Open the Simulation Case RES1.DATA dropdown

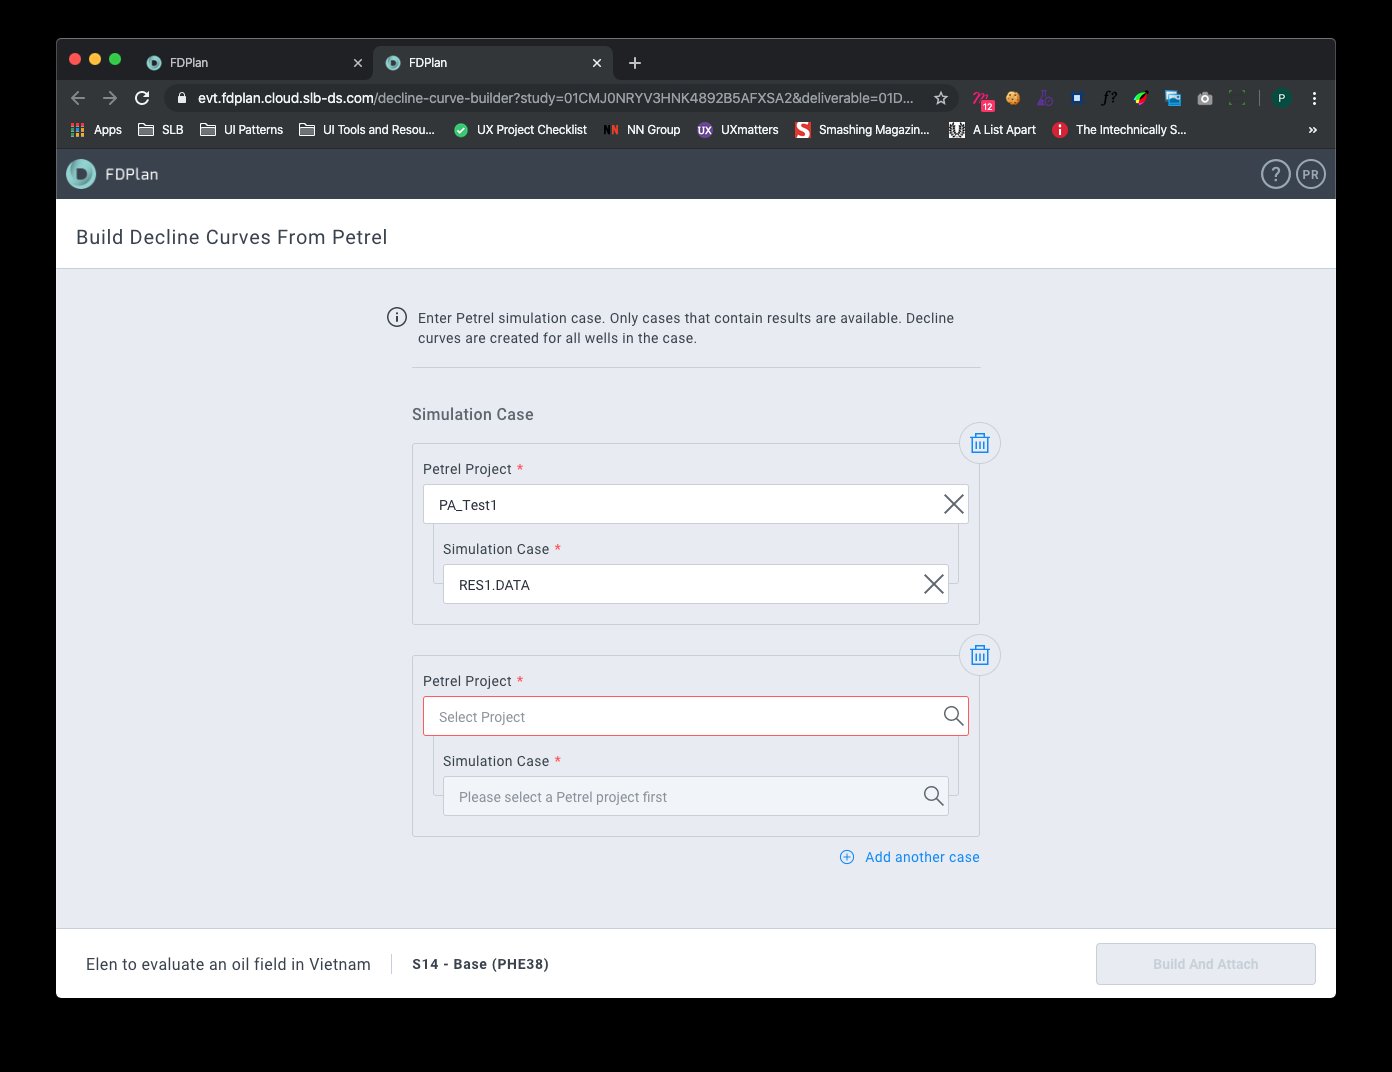pyautogui.click(x=696, y=584)
